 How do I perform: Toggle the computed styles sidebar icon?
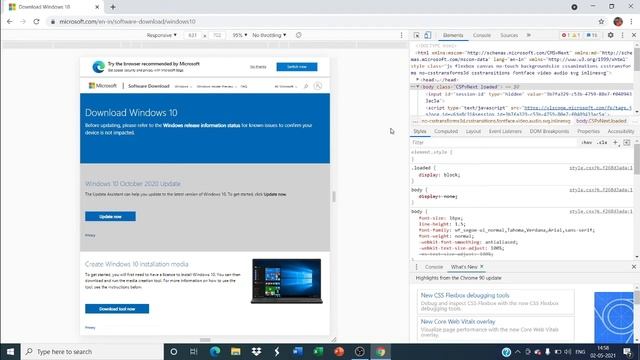pos(627,142)
